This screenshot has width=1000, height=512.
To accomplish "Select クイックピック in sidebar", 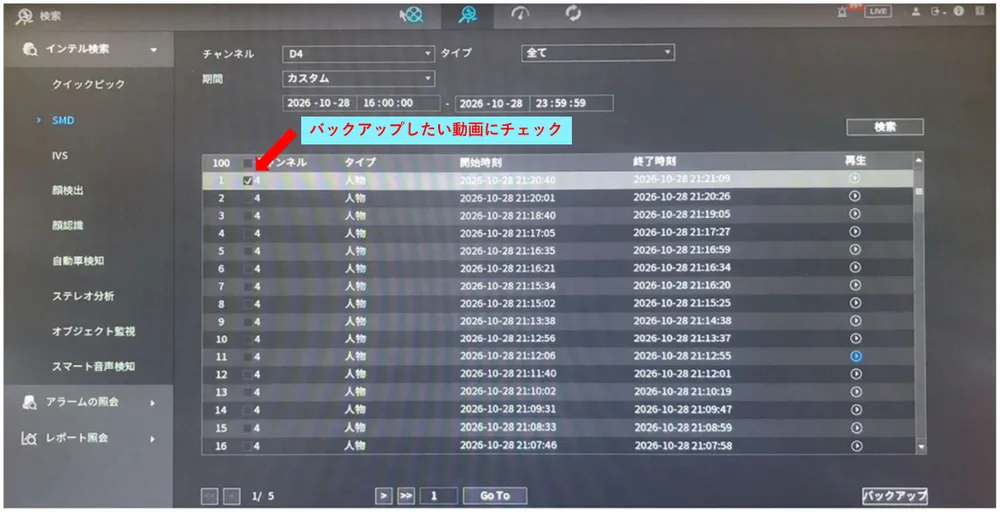I will pos(89,84).
